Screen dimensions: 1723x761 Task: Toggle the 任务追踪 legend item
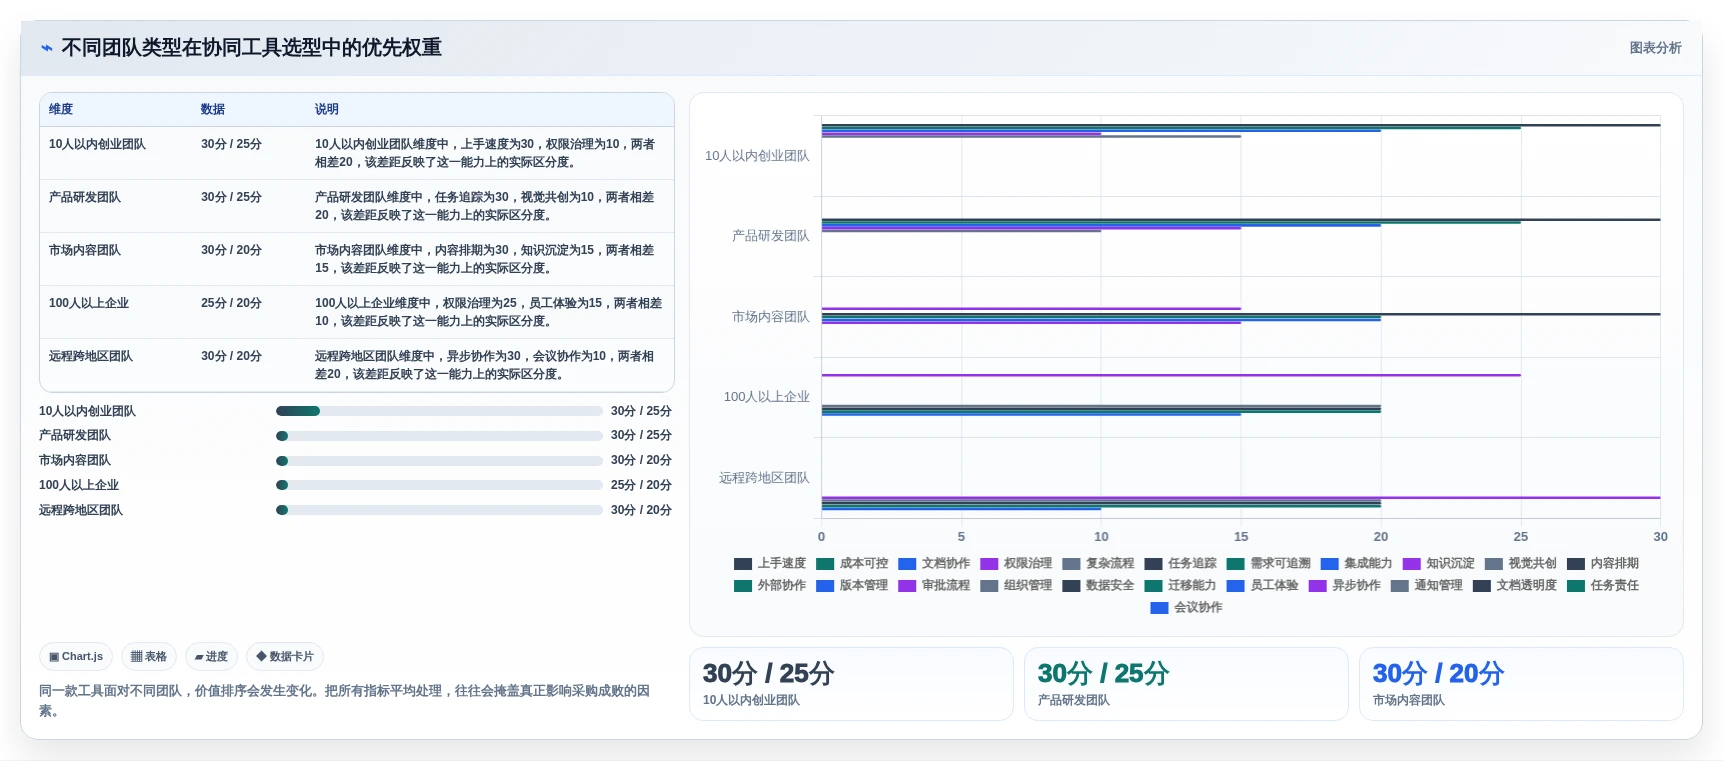click(1180, 564)
